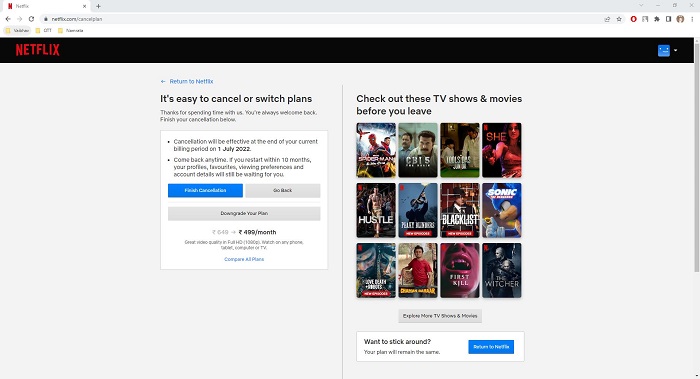Viewport: 700px width, 379px height.
Task: Open the OTT bookmarks folder
Action: [44, 31]
